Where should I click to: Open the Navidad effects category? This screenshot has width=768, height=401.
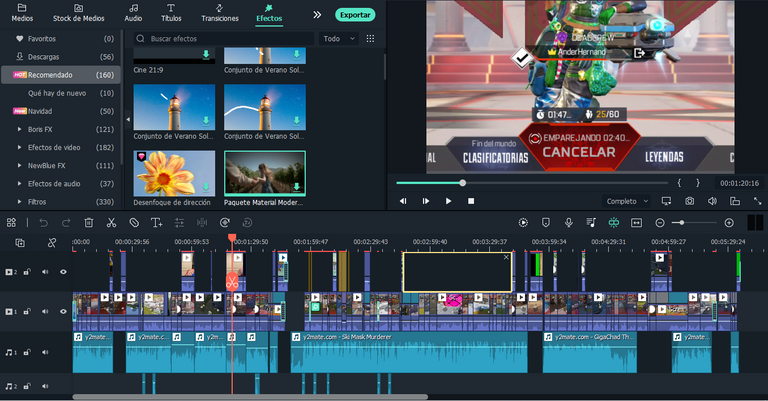[x=61, y=111]
